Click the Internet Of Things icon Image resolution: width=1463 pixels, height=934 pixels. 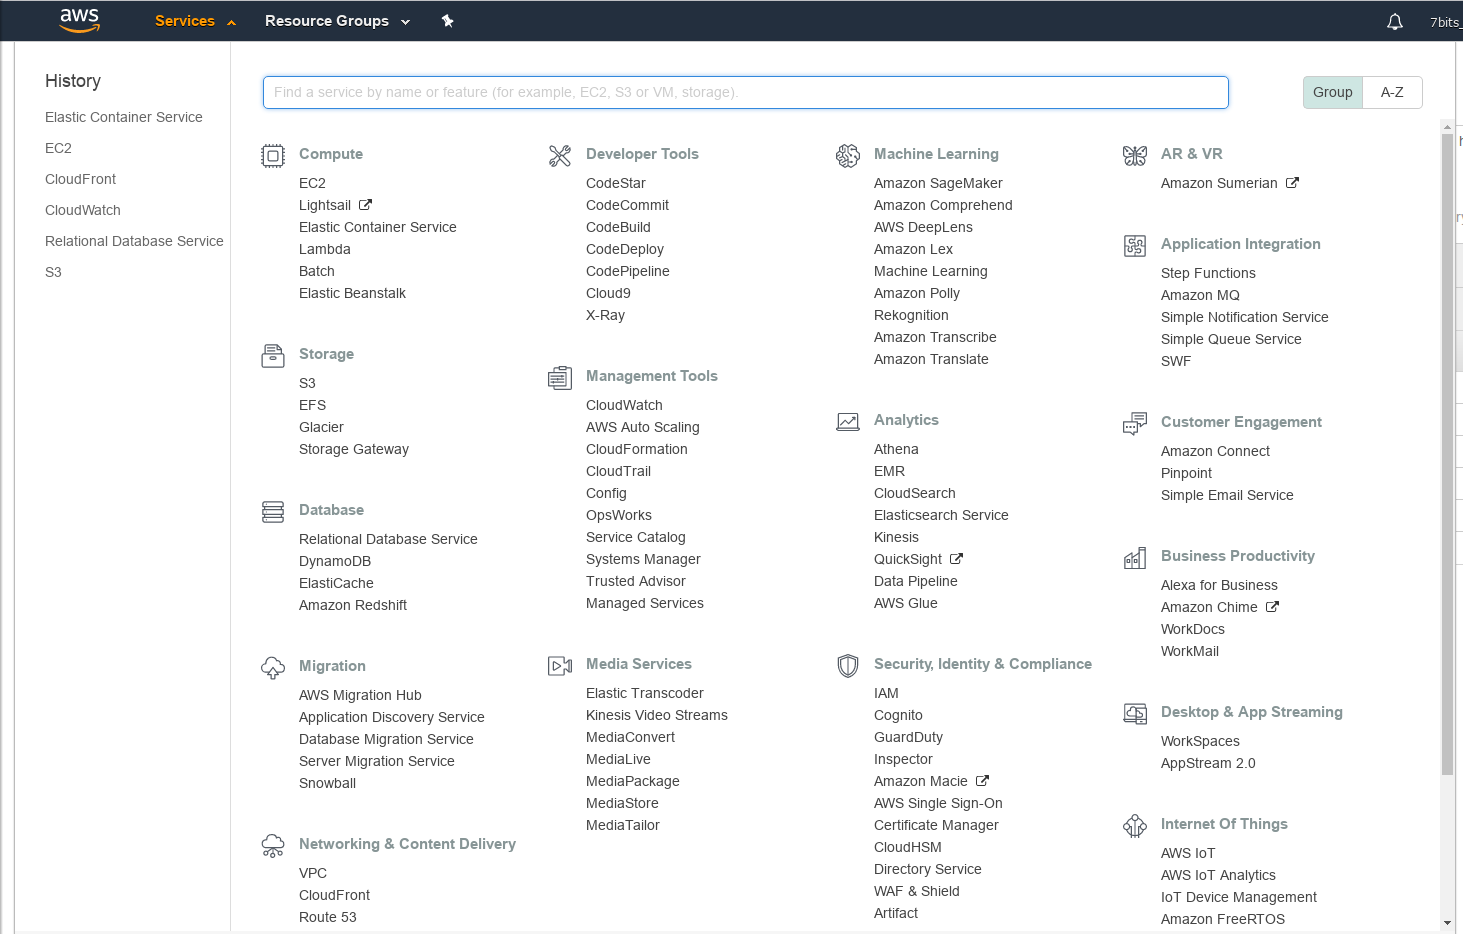[x=1135, y=826]
